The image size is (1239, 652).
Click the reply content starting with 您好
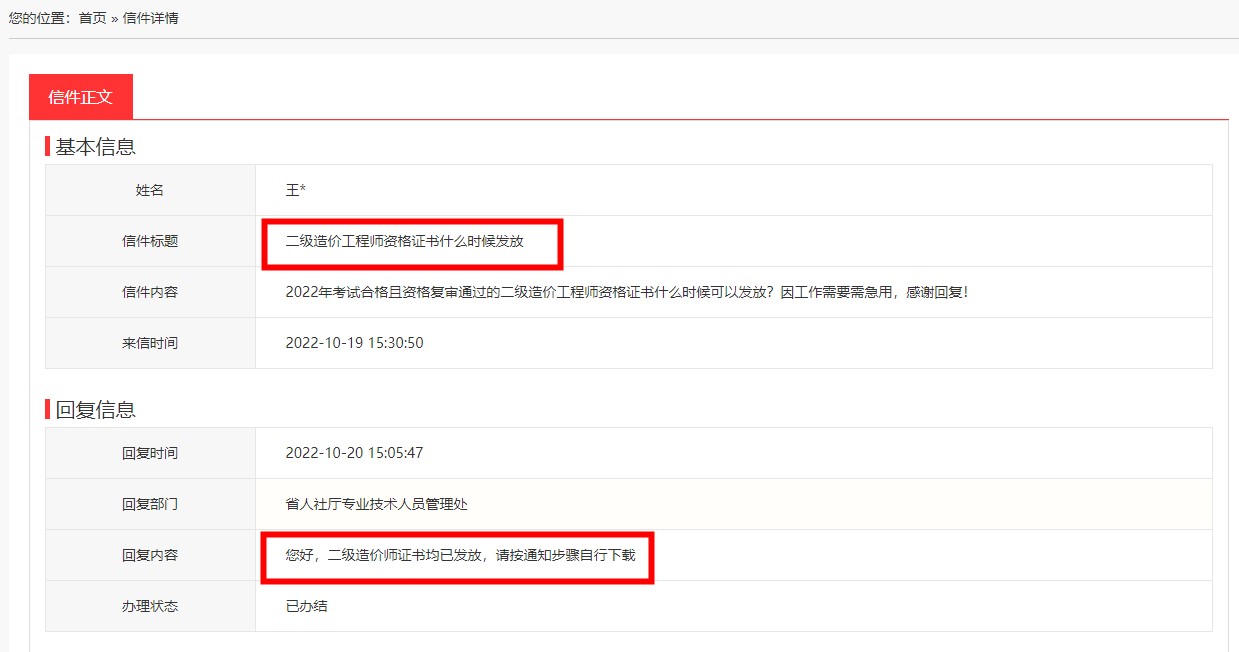pos(460,555)
